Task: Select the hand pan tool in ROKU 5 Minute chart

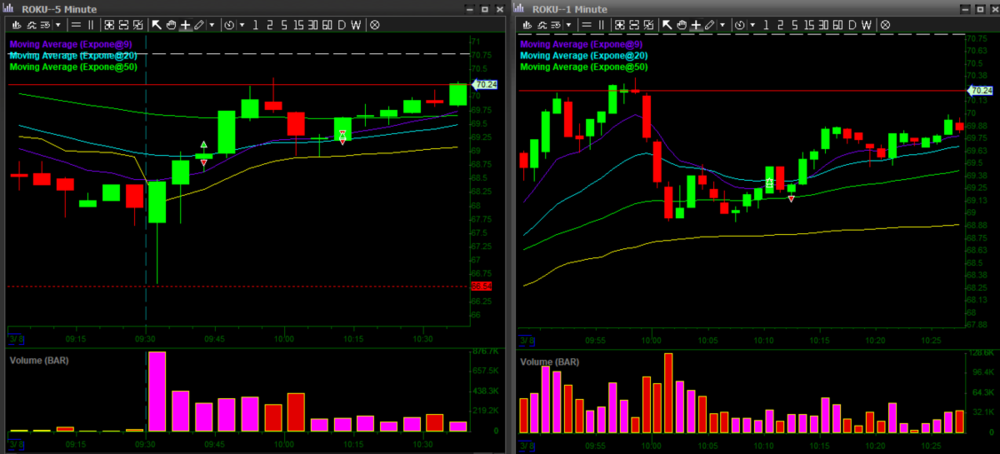Action: point(171,23)
